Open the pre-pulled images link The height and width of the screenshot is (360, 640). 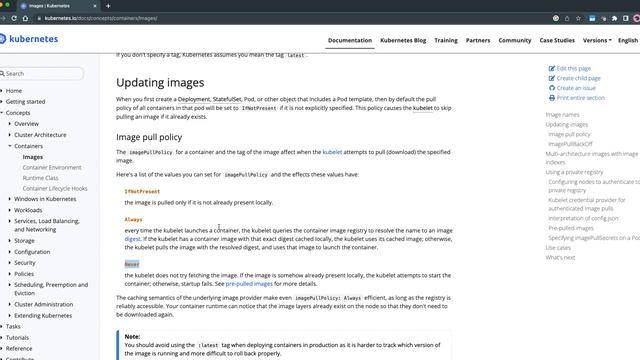click(x=249, y=284)
